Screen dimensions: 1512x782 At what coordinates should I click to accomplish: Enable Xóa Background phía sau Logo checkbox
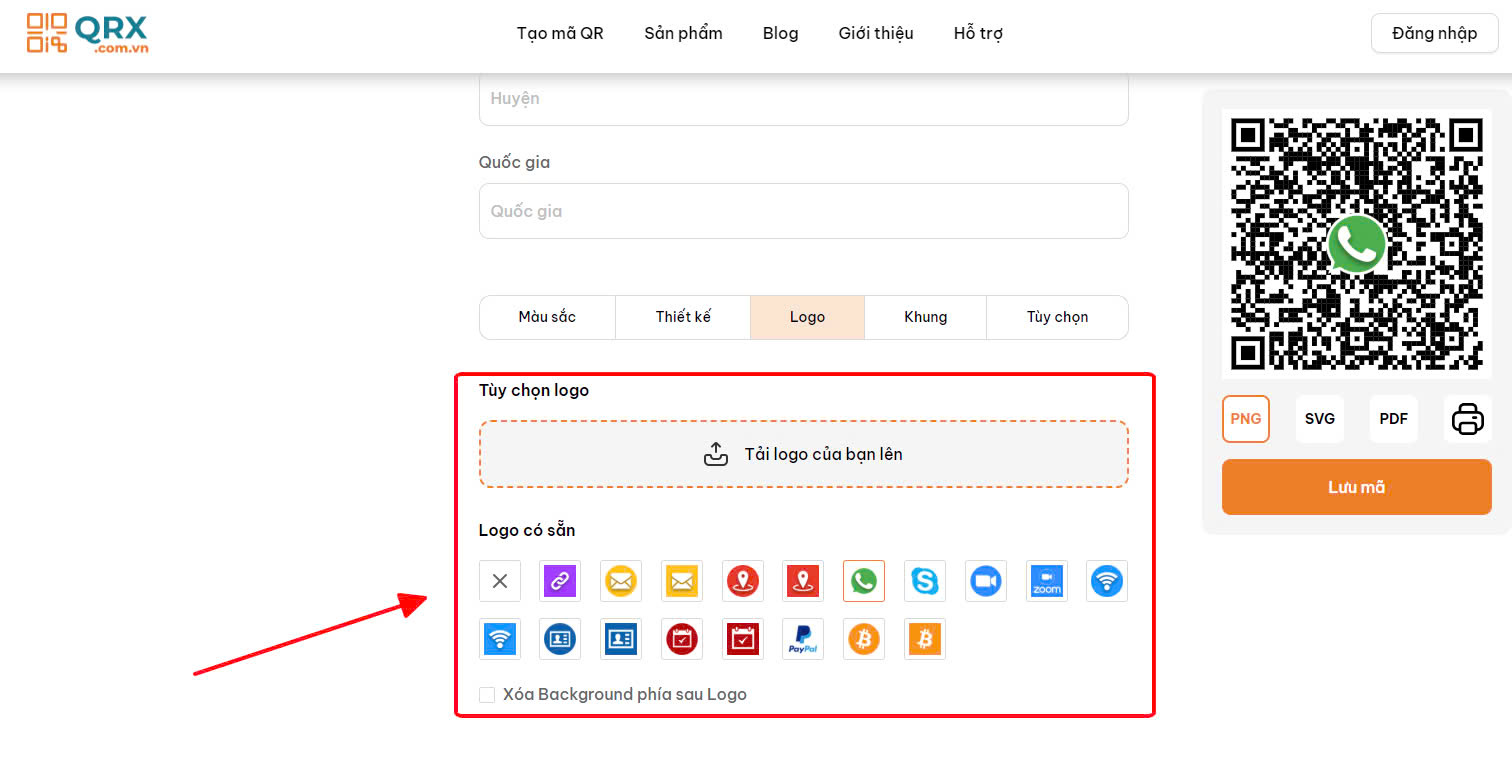tap(487, 695)
